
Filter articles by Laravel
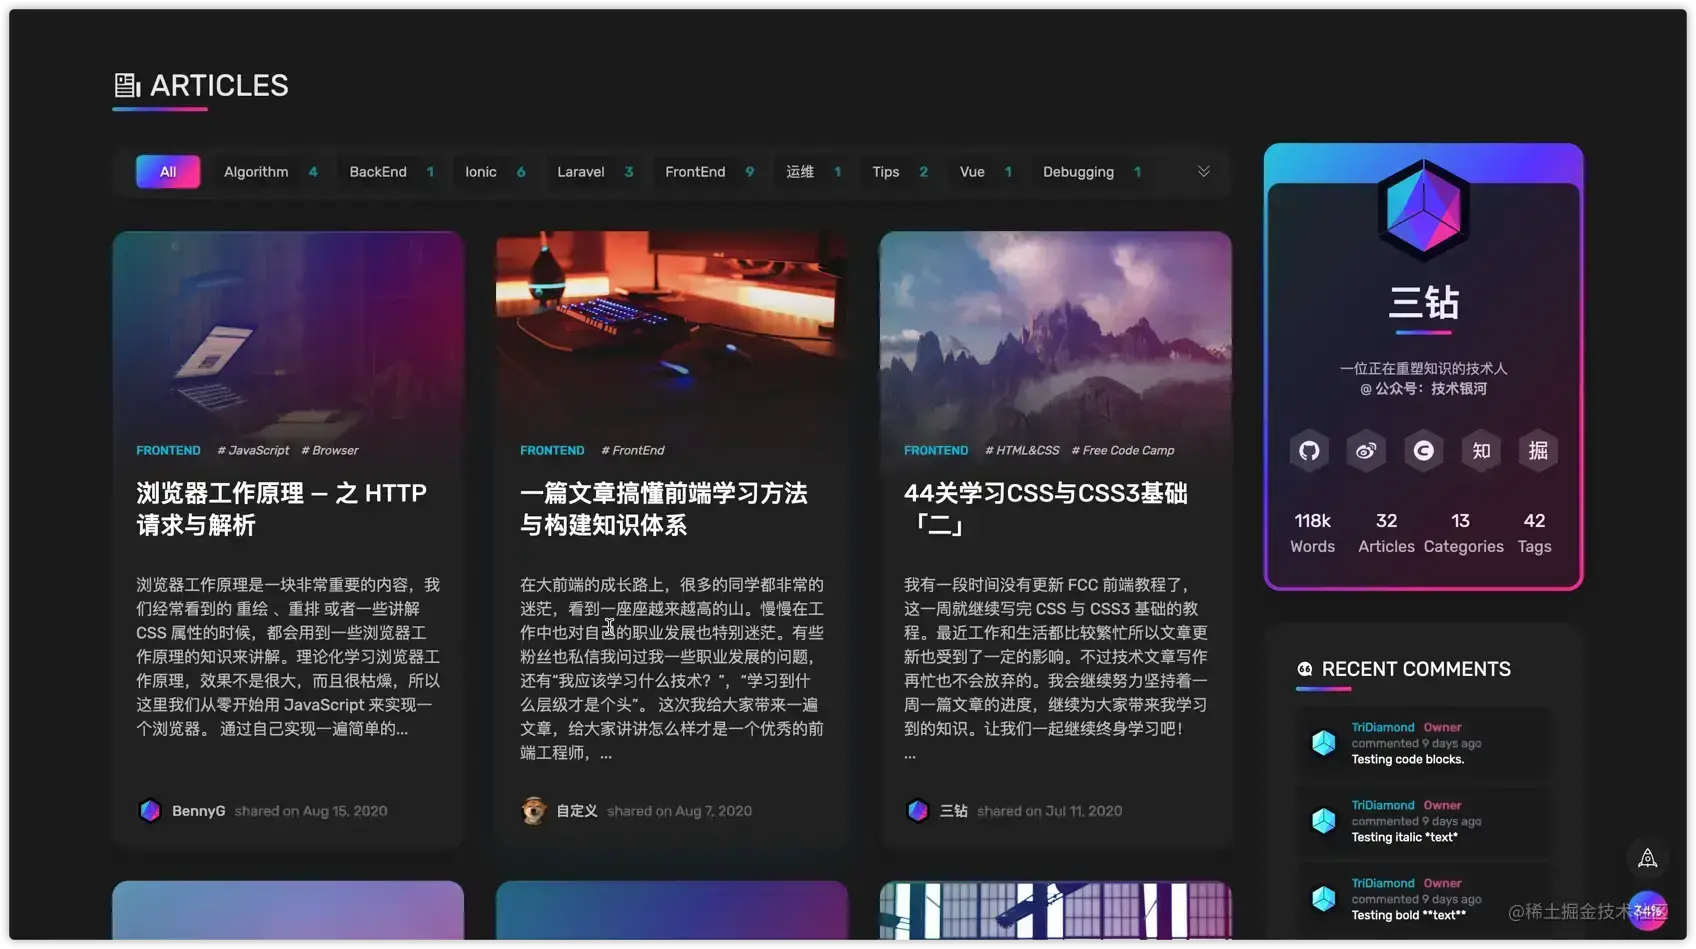pyautogui.click(x=595, y=172)
